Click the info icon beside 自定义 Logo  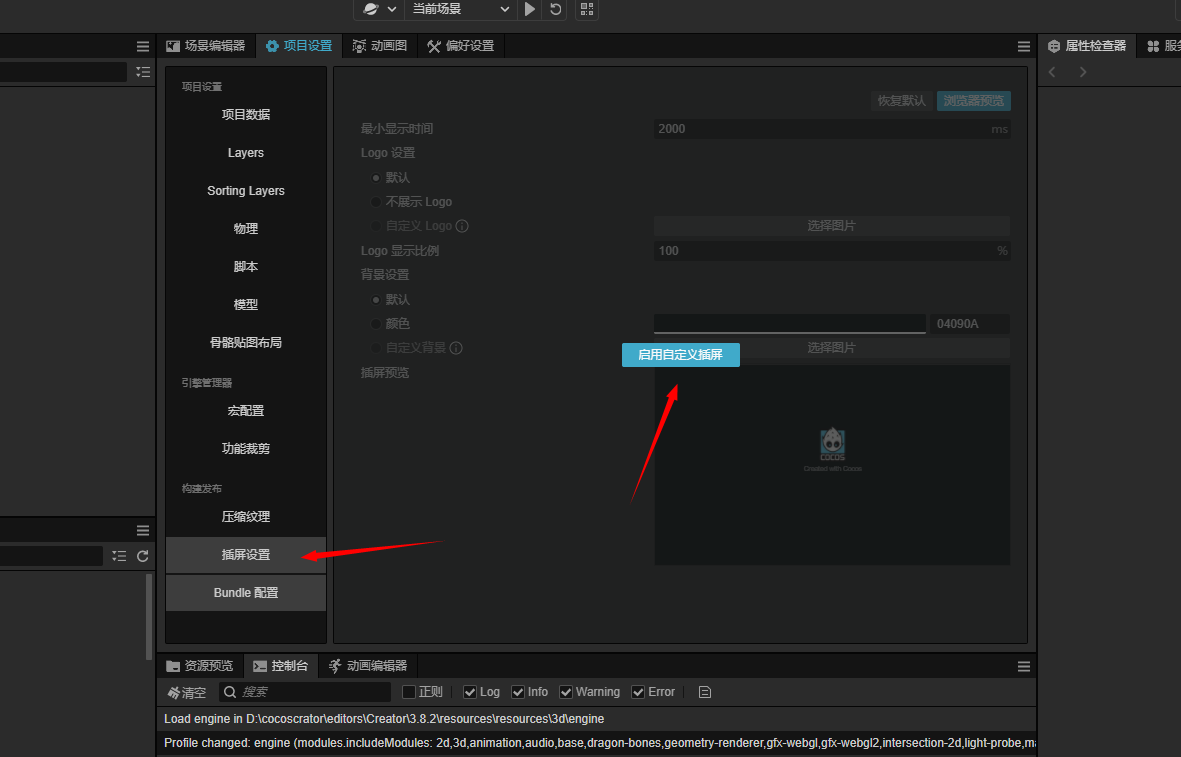click(x=462, y=226)
